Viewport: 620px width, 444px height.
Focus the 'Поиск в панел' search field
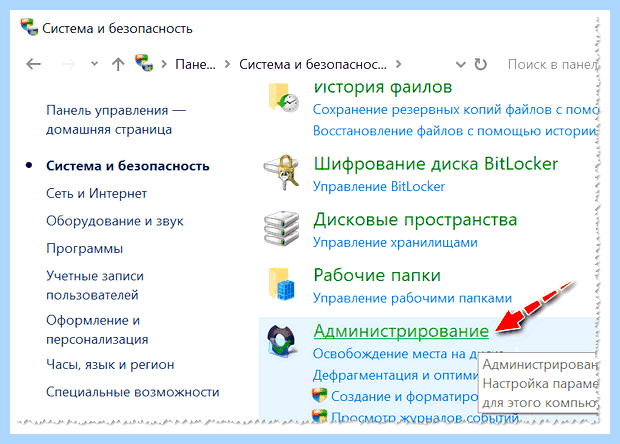[x=552, y=64]
